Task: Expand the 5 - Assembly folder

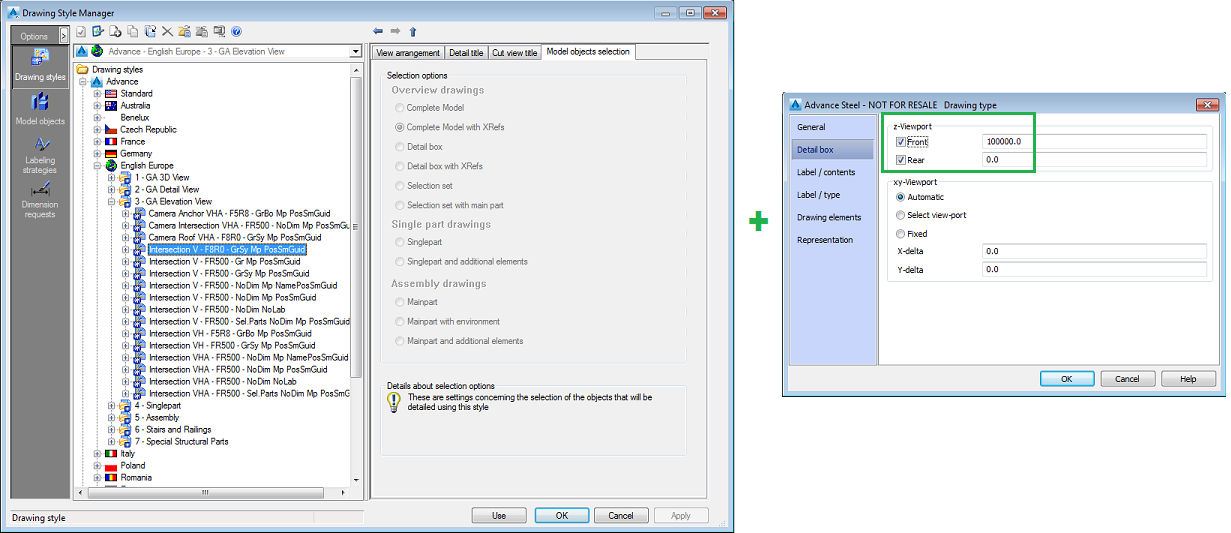Action: click(x=112, y=418)
